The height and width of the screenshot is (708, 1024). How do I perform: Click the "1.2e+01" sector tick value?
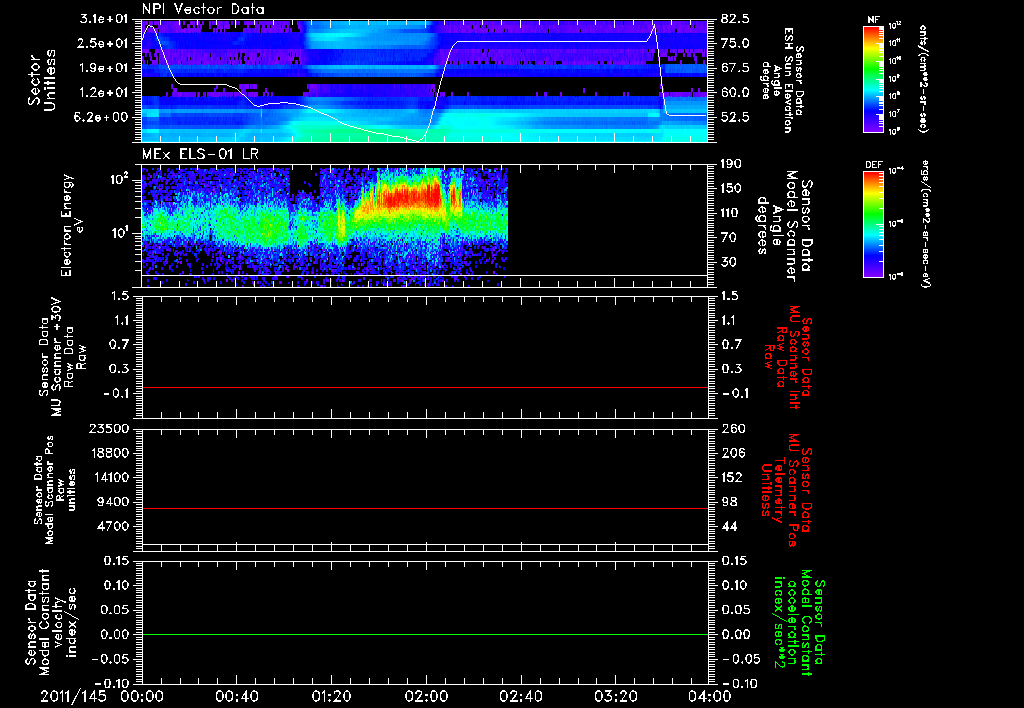pyautogui.click(x=104, y=92)
